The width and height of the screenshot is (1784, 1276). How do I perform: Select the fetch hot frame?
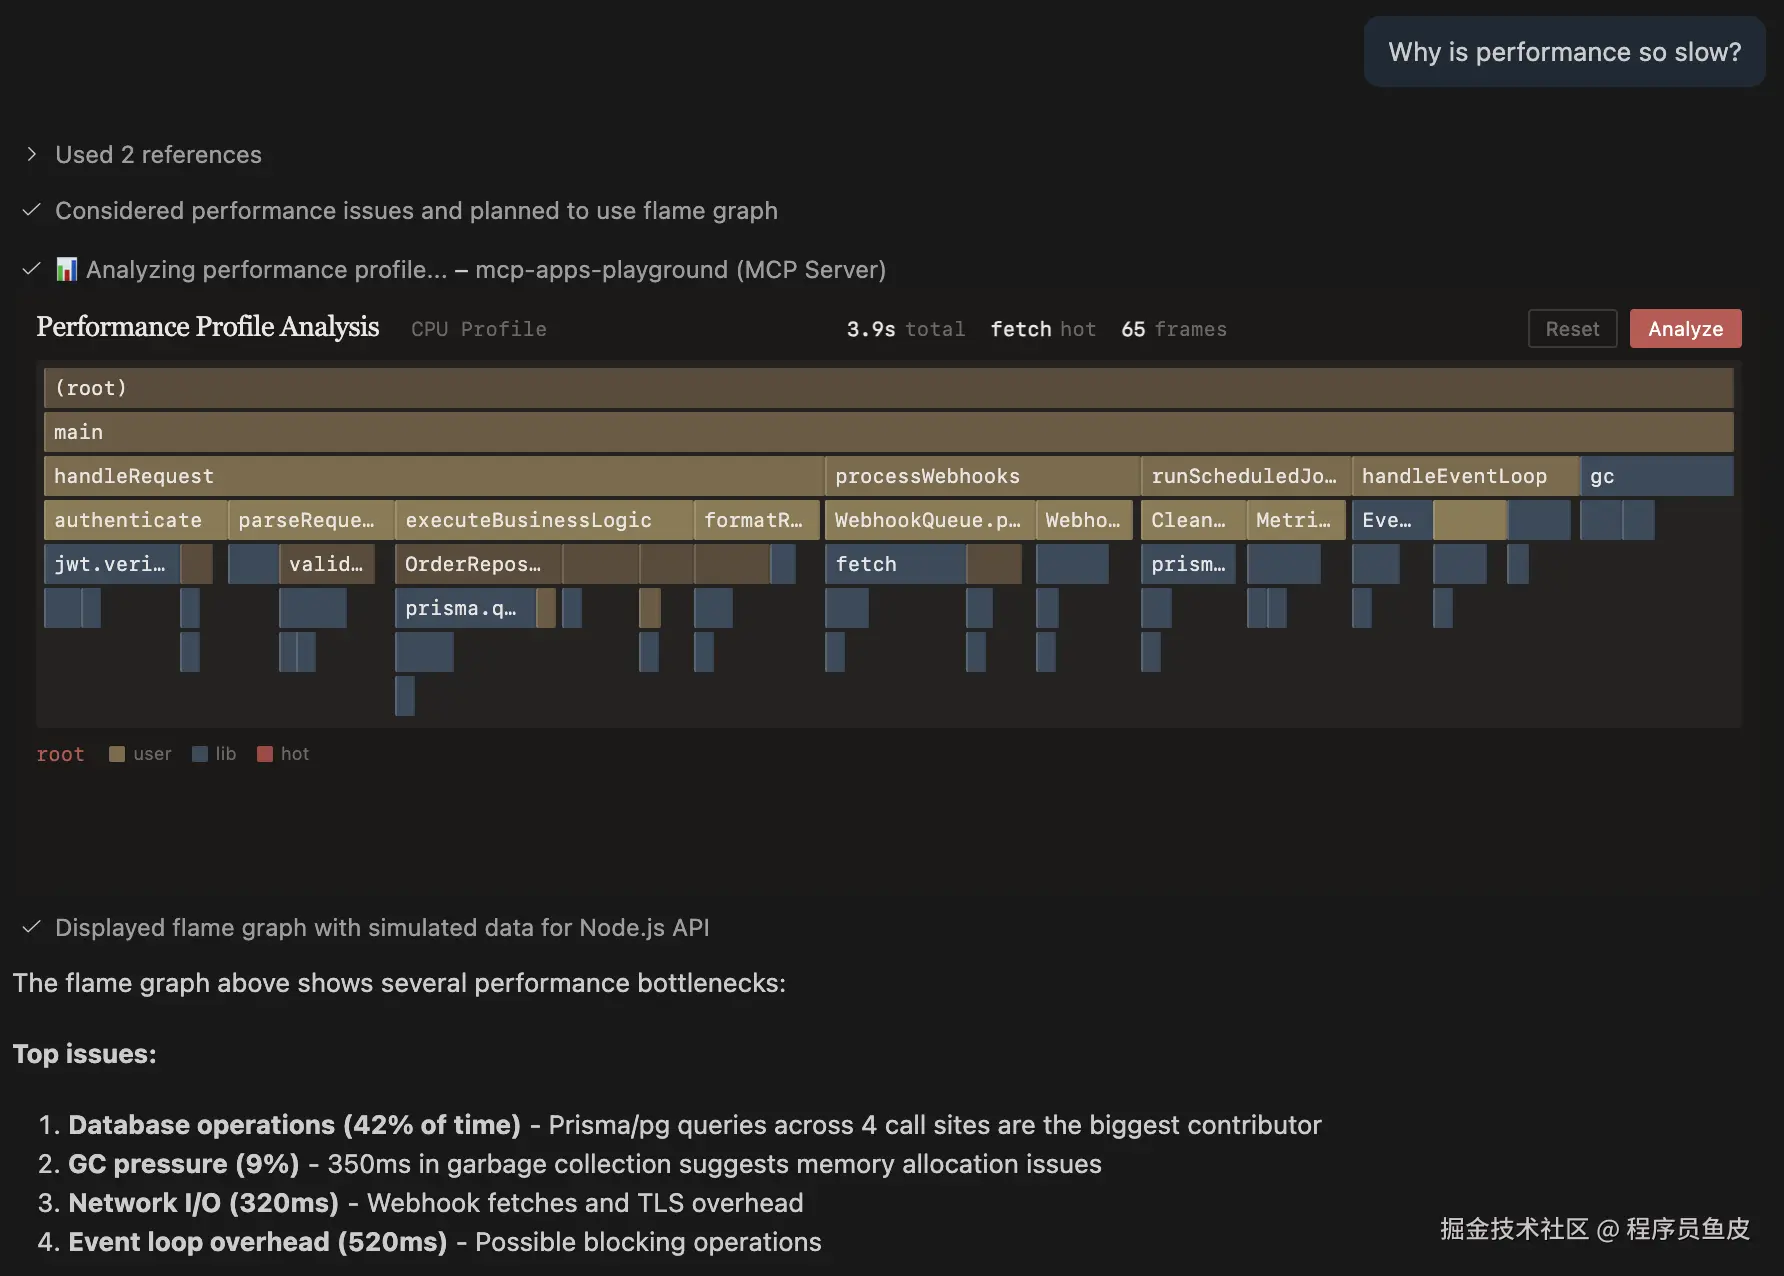[895, 564]
